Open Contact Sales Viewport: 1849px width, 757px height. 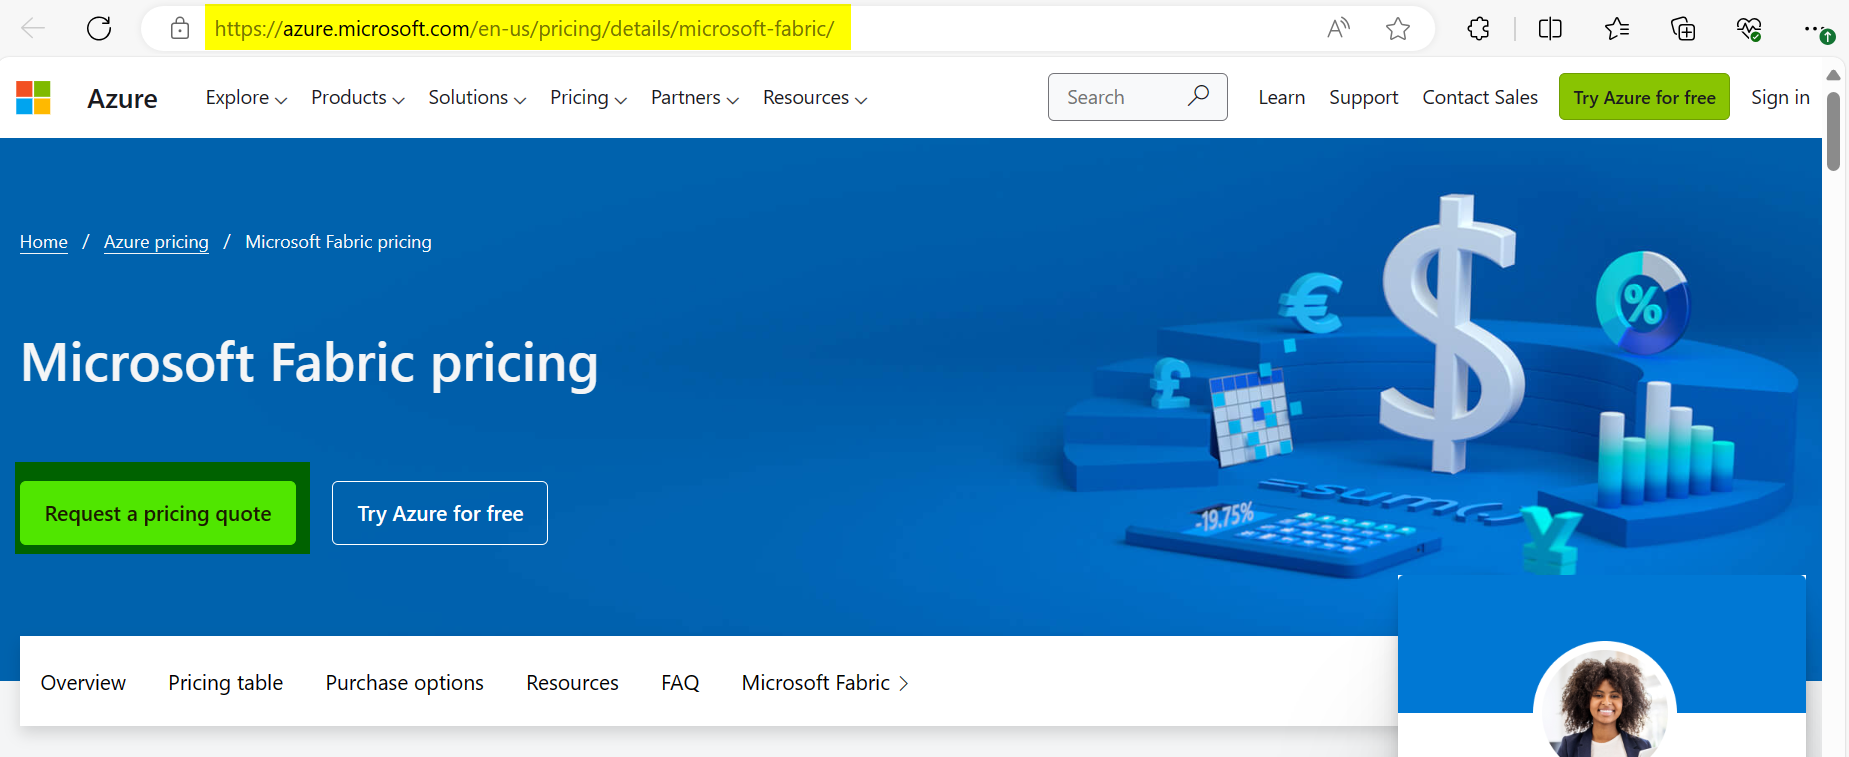(1480, 97)
